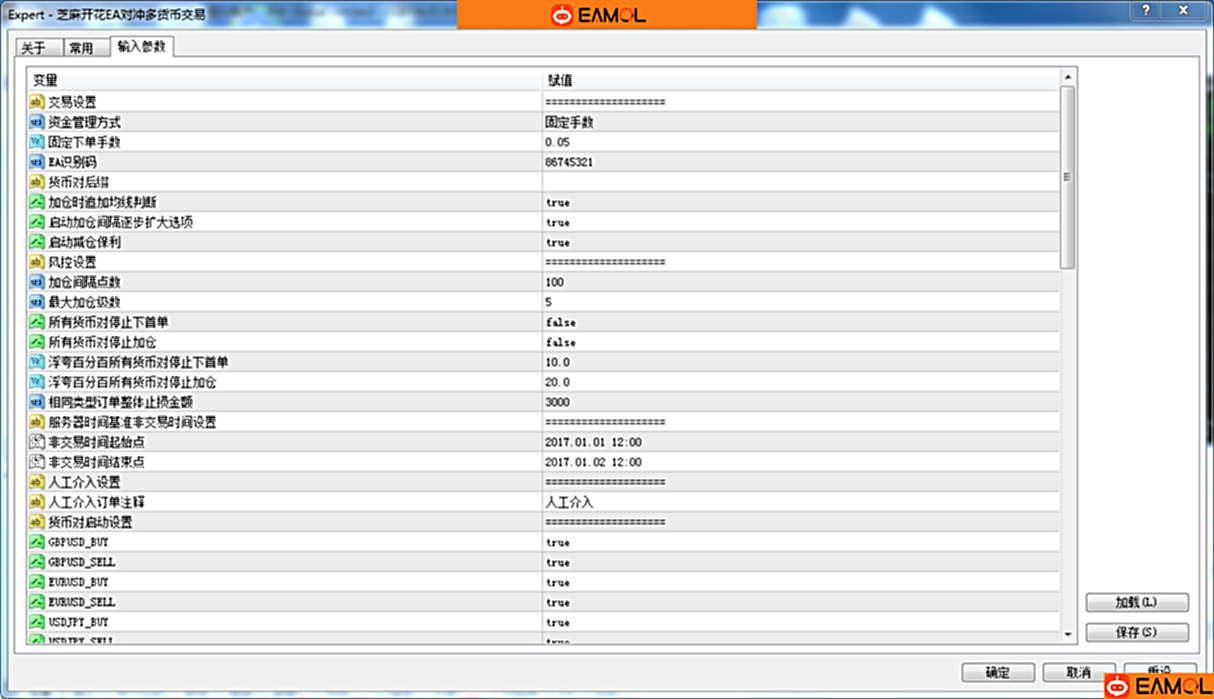
Task: Click the vertical scrollbar thumb of parameter list
Action: click(x=1067, y=177)
